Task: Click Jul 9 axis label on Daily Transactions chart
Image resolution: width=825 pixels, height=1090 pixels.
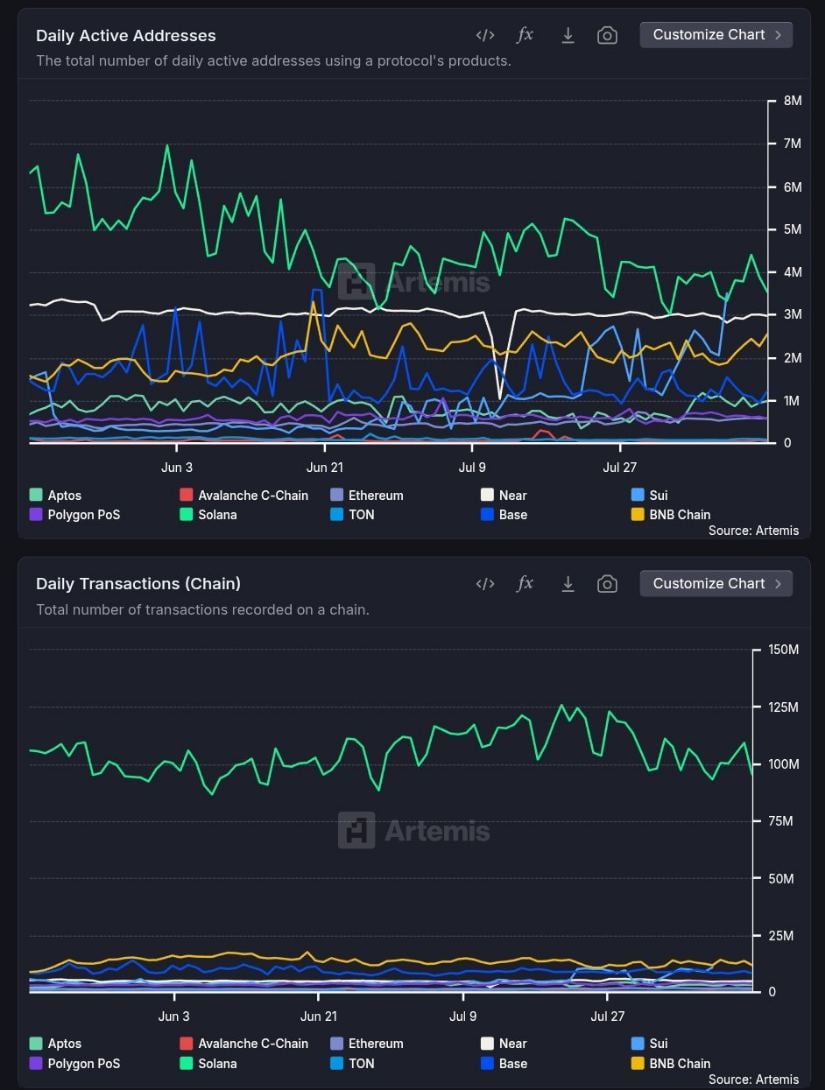Action: click(463, 1016)
